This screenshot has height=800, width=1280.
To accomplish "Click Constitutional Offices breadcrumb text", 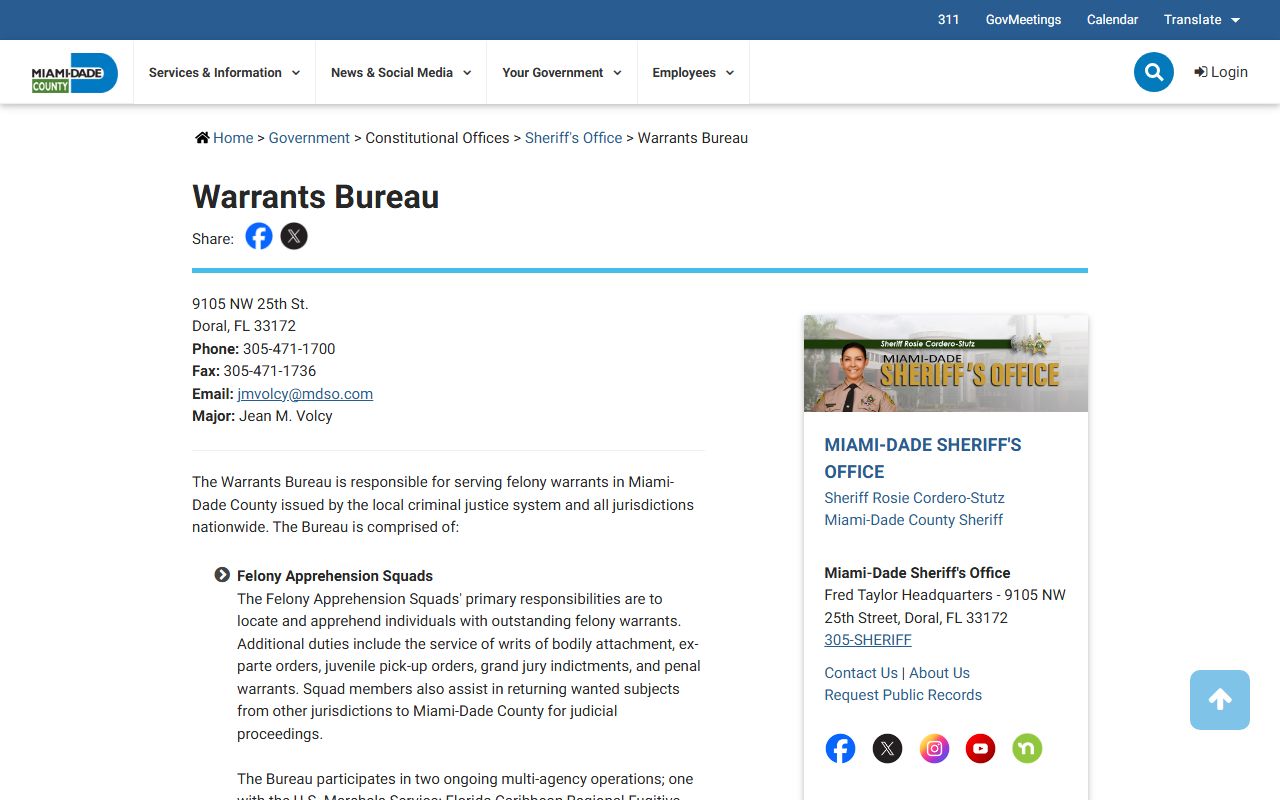I will (x=437, y=138).
